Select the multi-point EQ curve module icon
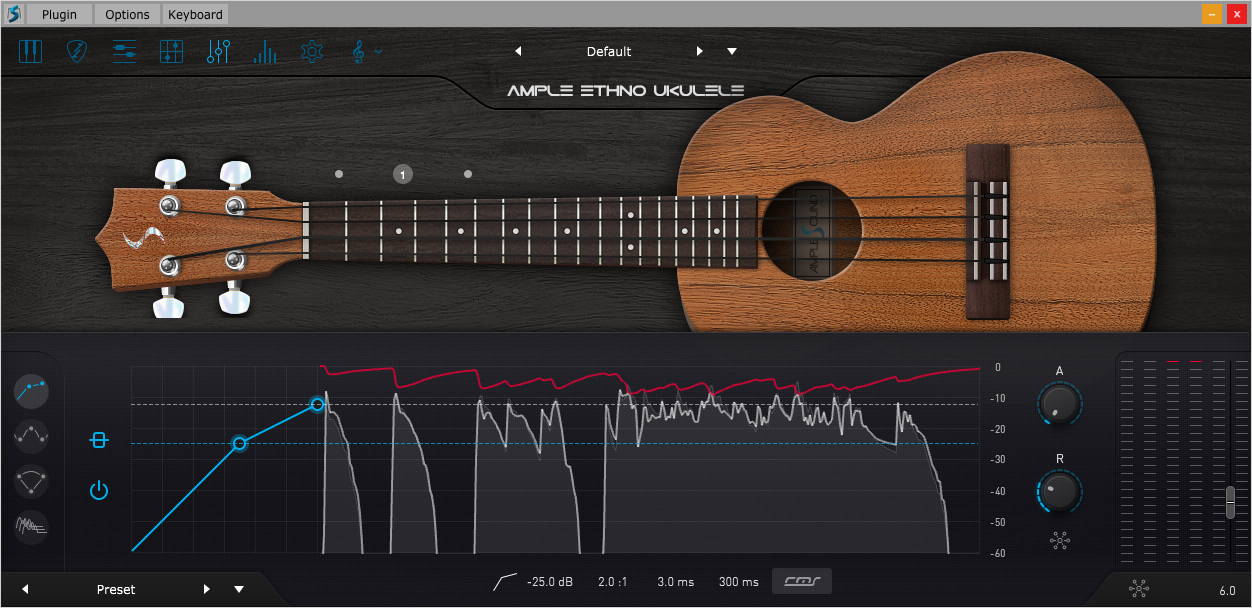The width and height of the screenshot is (1252, 608). click(x=32, y=434)
